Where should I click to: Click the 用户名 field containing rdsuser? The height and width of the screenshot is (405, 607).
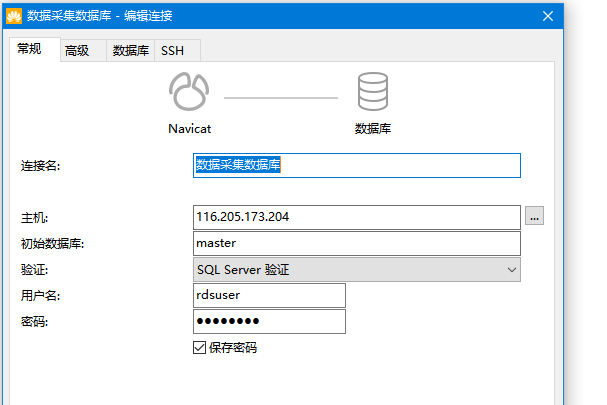(x=269, y=295)
